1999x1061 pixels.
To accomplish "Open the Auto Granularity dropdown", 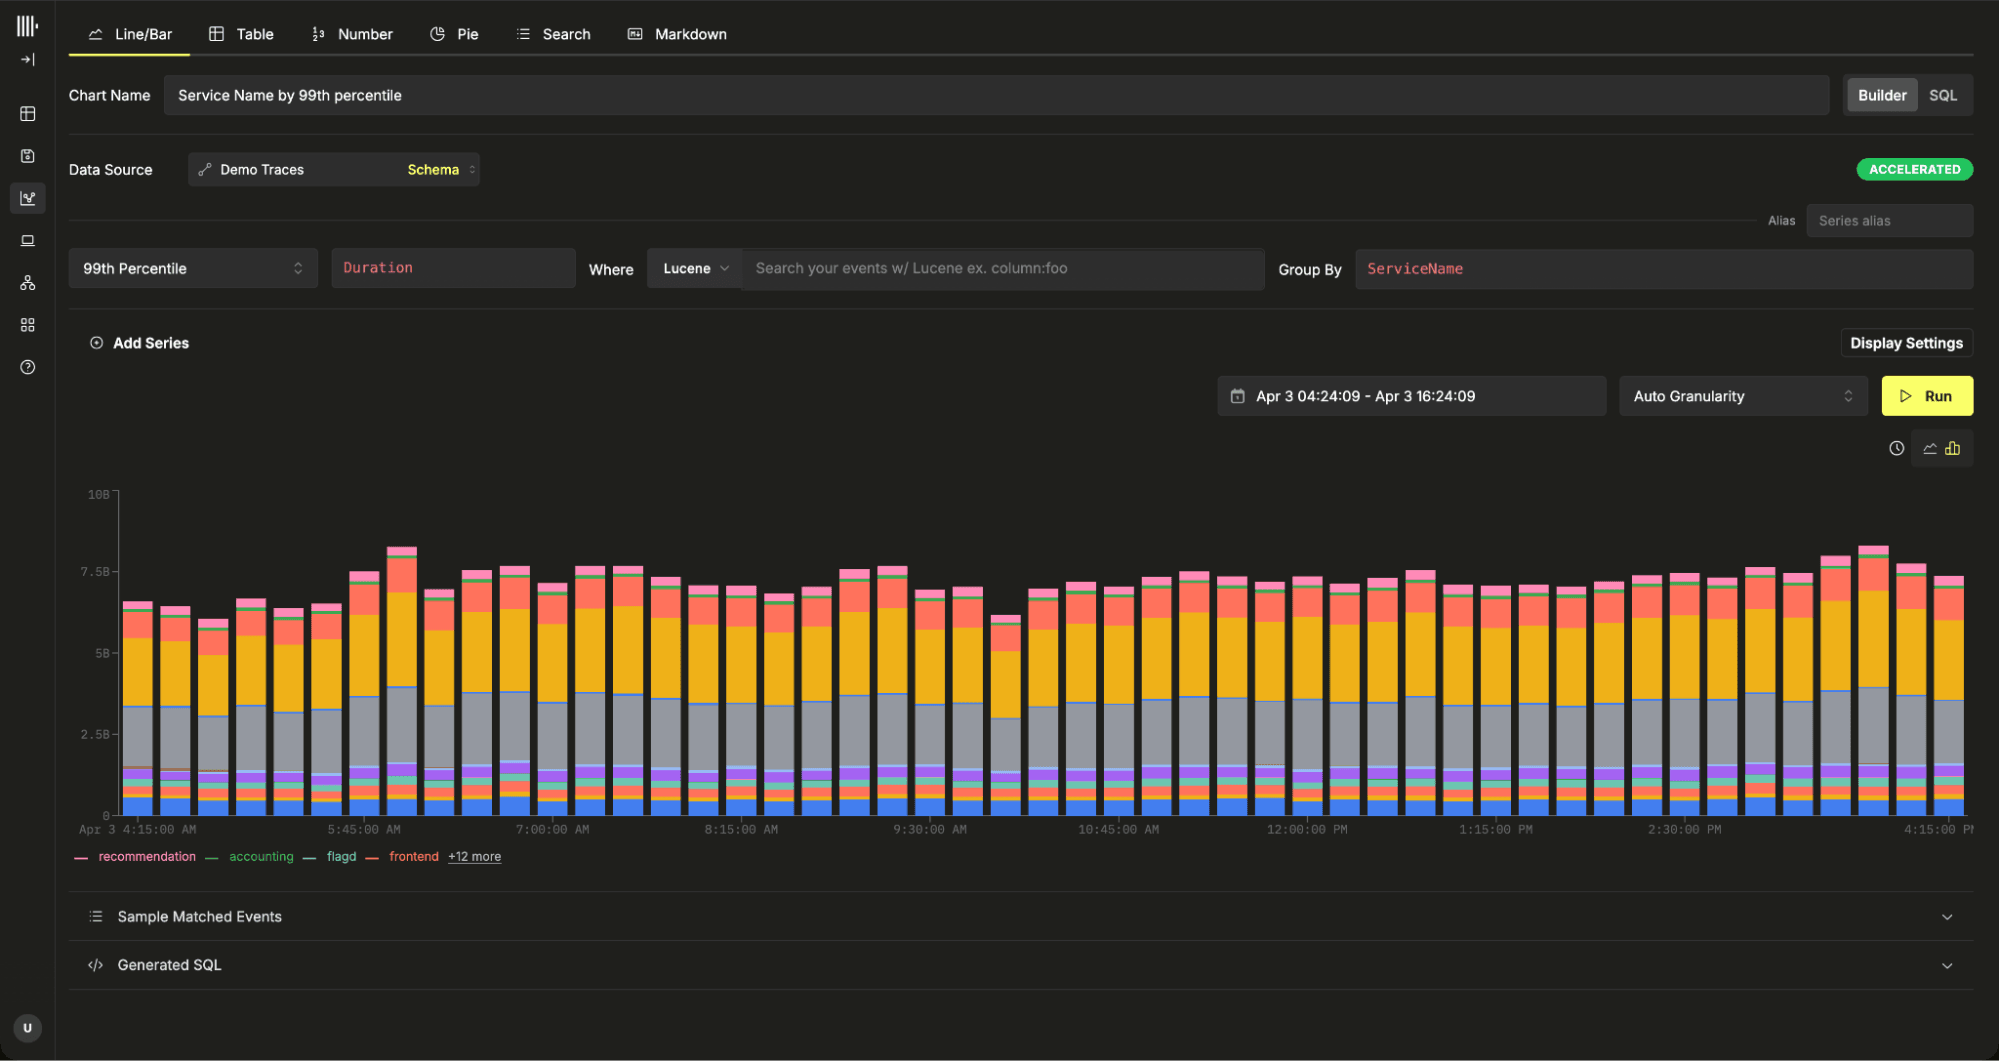I will coord(1742,397).
